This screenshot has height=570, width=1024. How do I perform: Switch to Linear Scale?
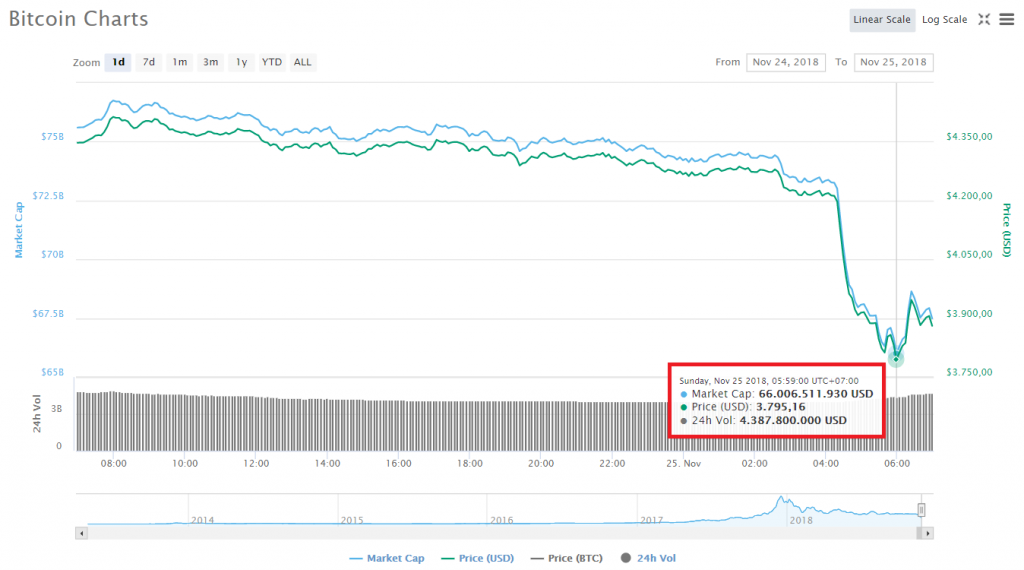(x=882, y=20)
